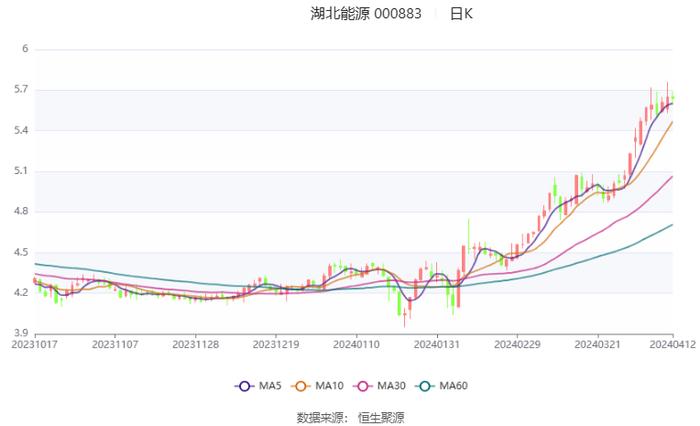
Task: Select the price axis label 4.5
Action: click(21, 252)
